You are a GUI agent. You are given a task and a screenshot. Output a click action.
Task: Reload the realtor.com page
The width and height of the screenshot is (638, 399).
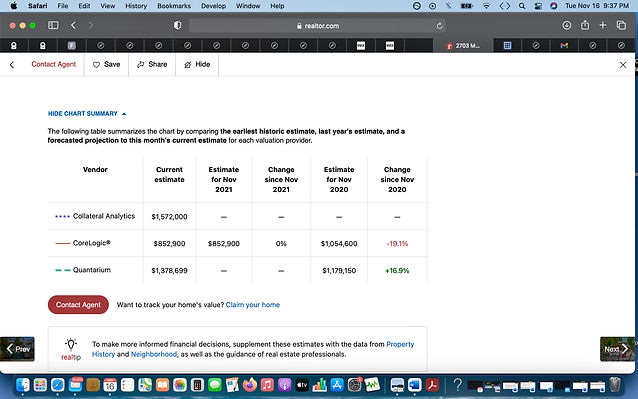tap(439, 26)
